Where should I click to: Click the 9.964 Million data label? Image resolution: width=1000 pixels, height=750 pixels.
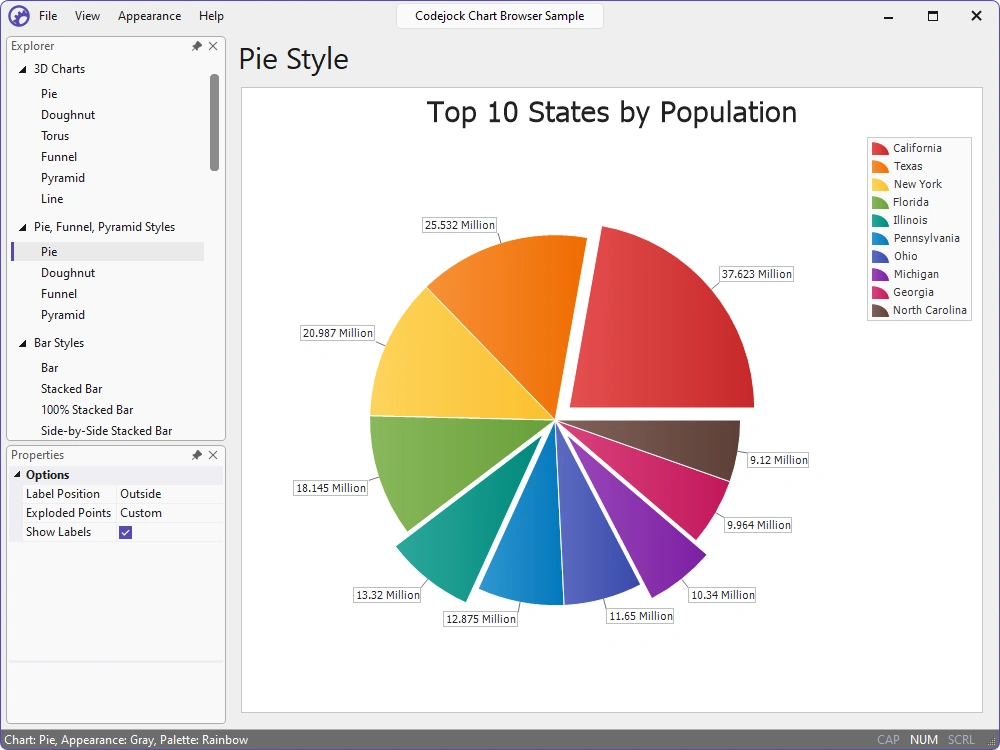[758, 526]
